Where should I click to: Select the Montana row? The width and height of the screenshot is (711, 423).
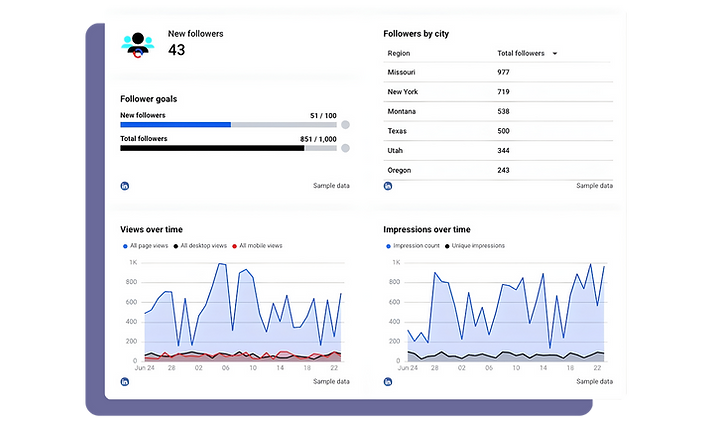[x=498, y=111]
